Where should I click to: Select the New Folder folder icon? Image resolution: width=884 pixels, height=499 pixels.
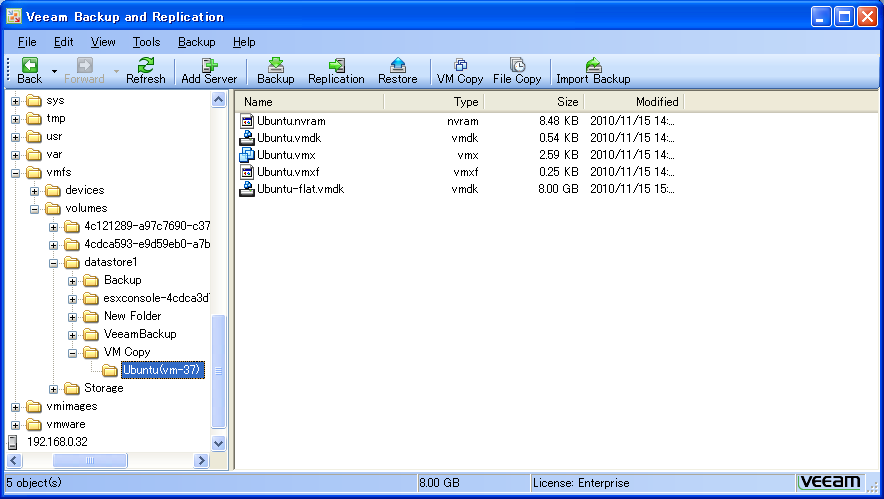(x=91, y=316)
